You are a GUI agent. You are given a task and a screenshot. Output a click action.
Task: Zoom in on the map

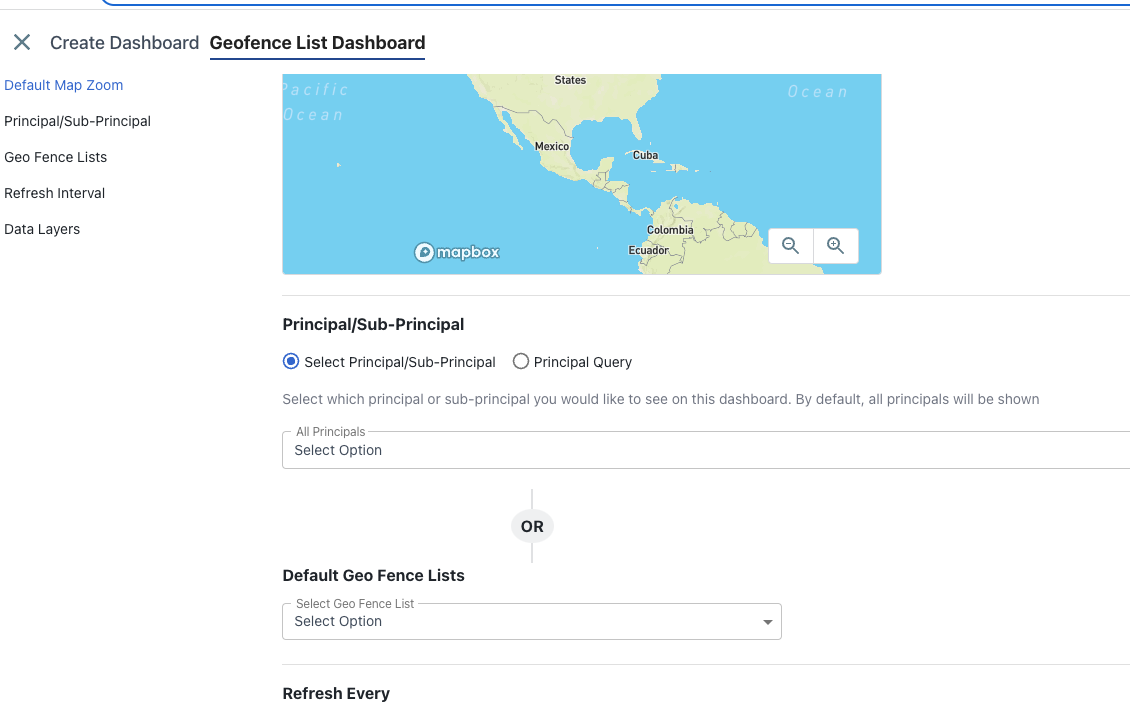coord(836,246)
